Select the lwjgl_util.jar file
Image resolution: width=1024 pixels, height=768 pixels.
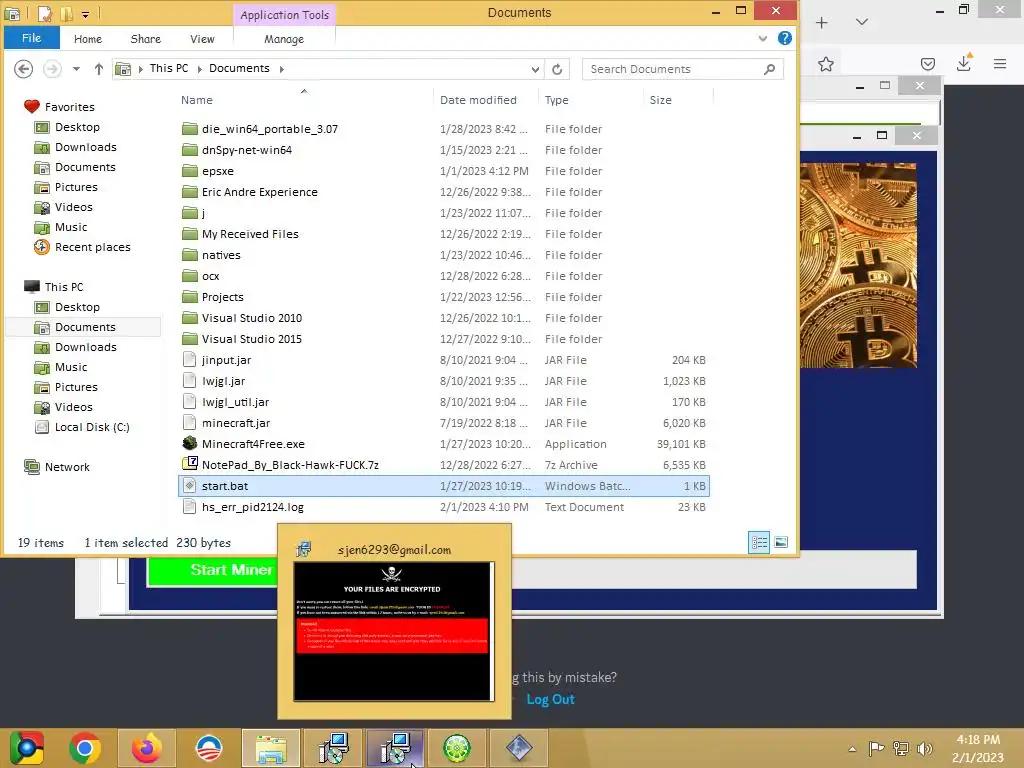[235, 402]
